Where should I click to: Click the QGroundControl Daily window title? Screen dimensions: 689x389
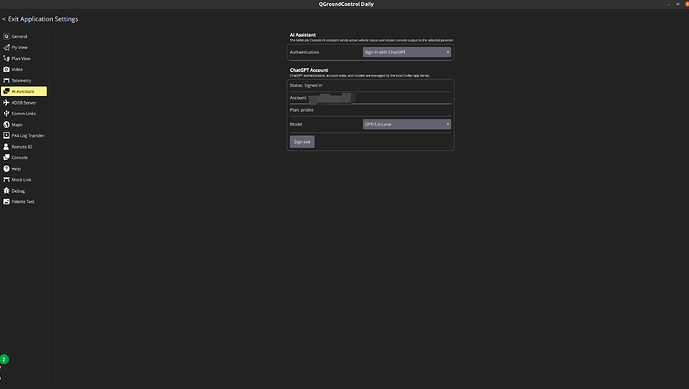[346, 4]
